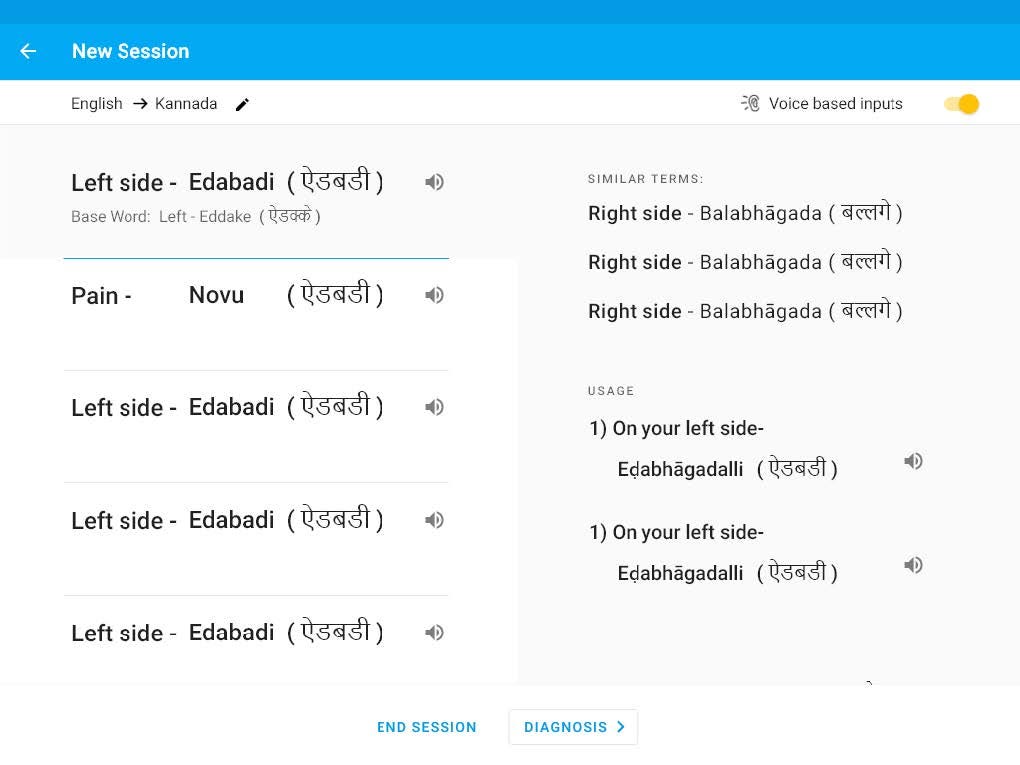
Task: Play audio on bottom 'Edabadi' list entry
Action: [434, 632]
